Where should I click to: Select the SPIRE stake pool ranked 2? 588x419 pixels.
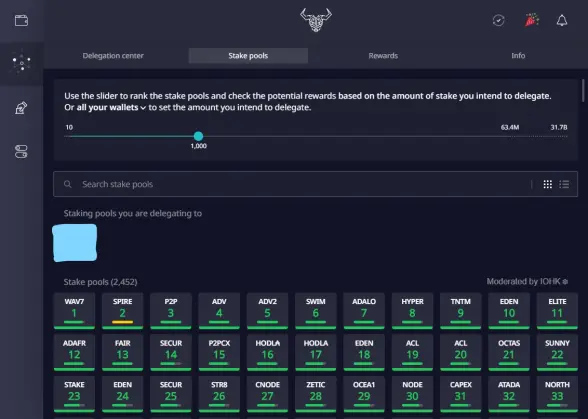123,311
